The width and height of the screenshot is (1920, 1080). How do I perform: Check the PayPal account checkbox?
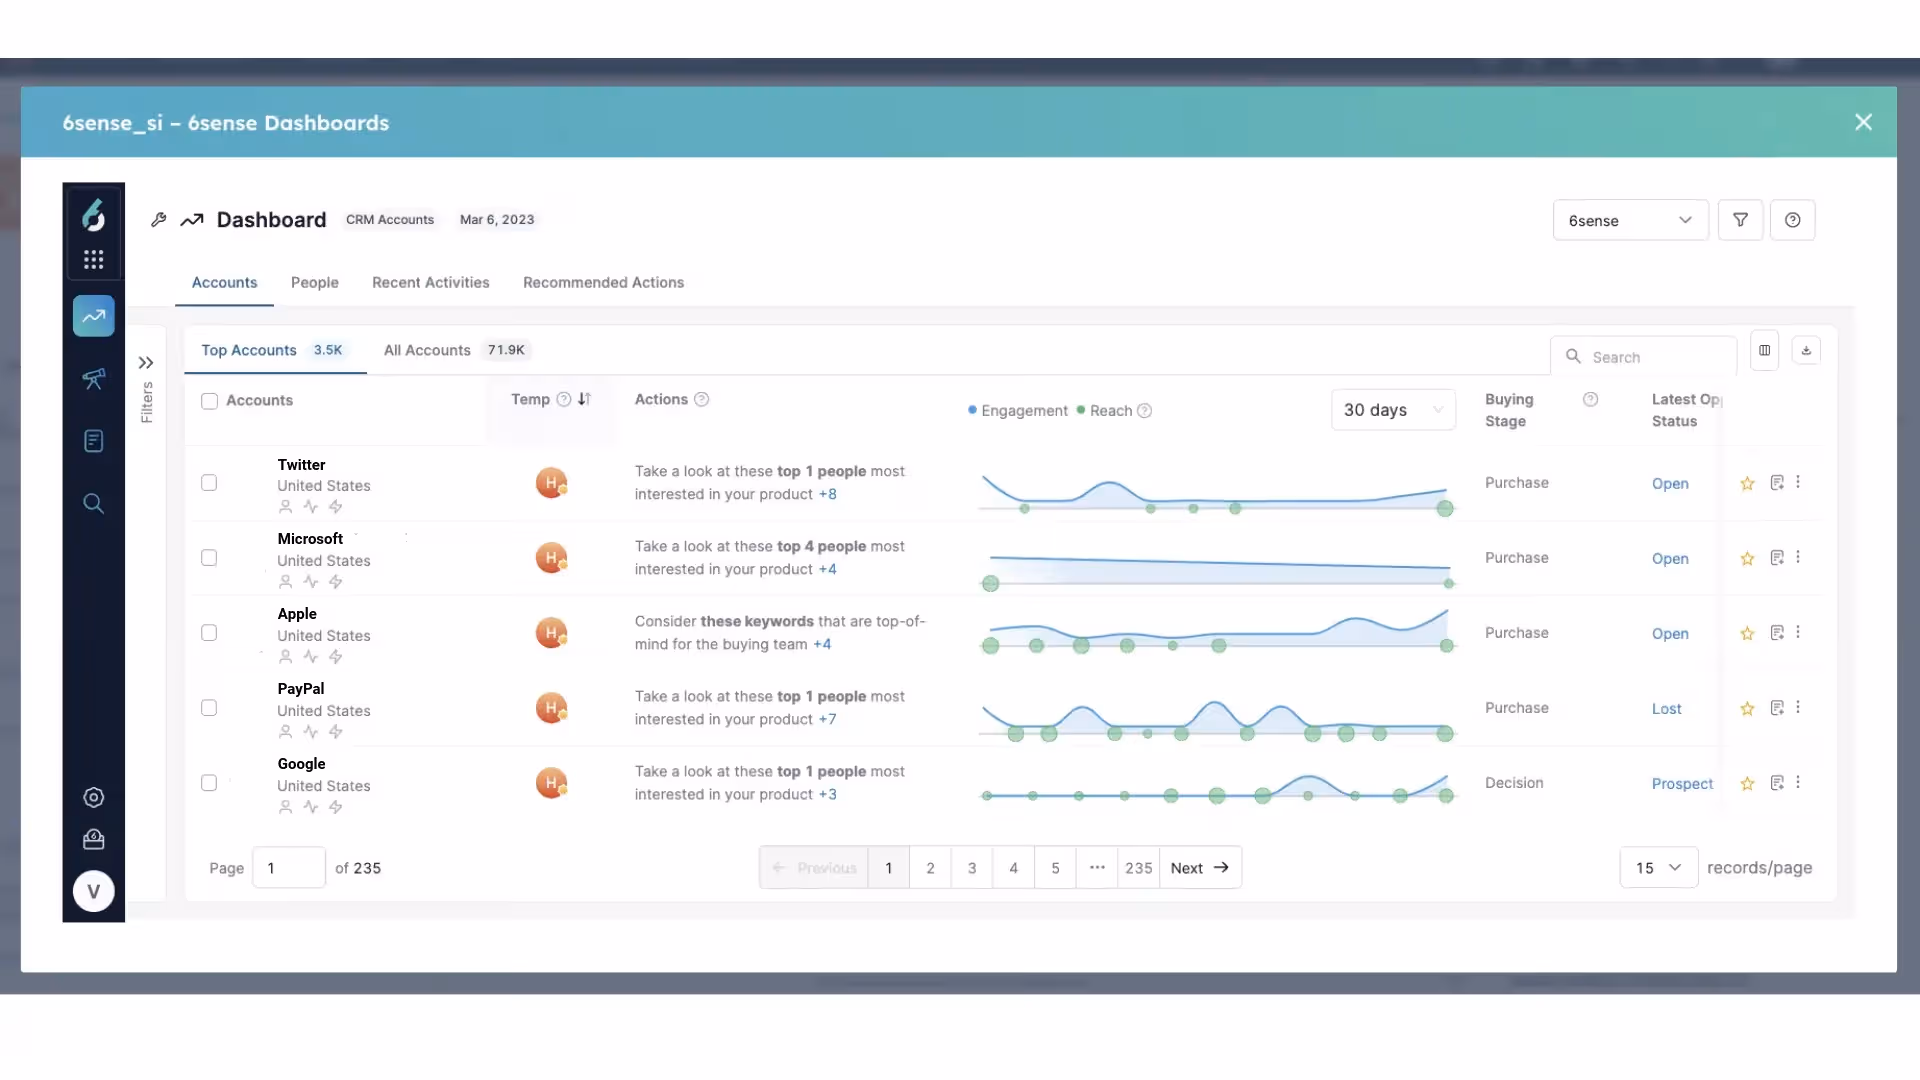pyautogui.click(x=209, y=708)
